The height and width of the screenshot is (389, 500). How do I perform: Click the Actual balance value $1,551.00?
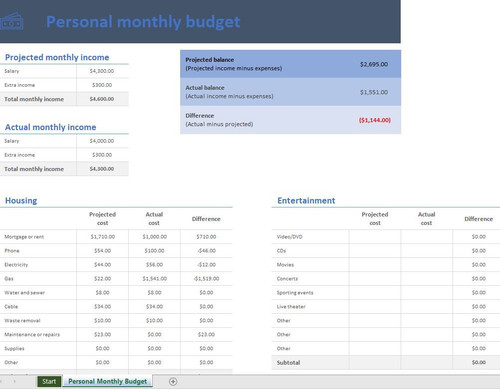374,92
